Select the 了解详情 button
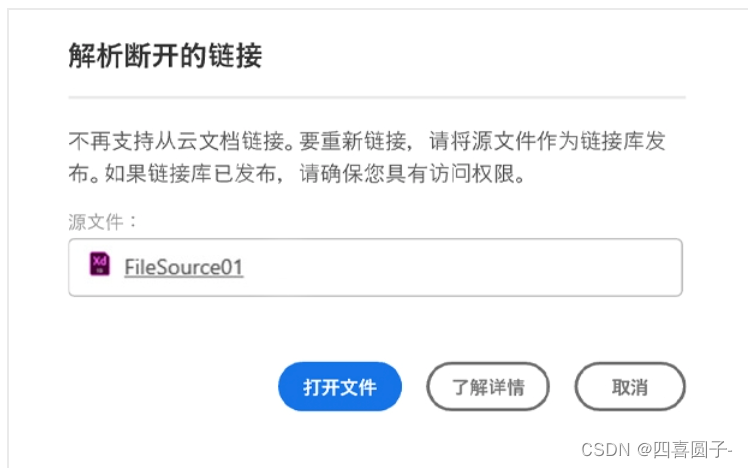This screenshot has width=748, height=468. (488, 386)
